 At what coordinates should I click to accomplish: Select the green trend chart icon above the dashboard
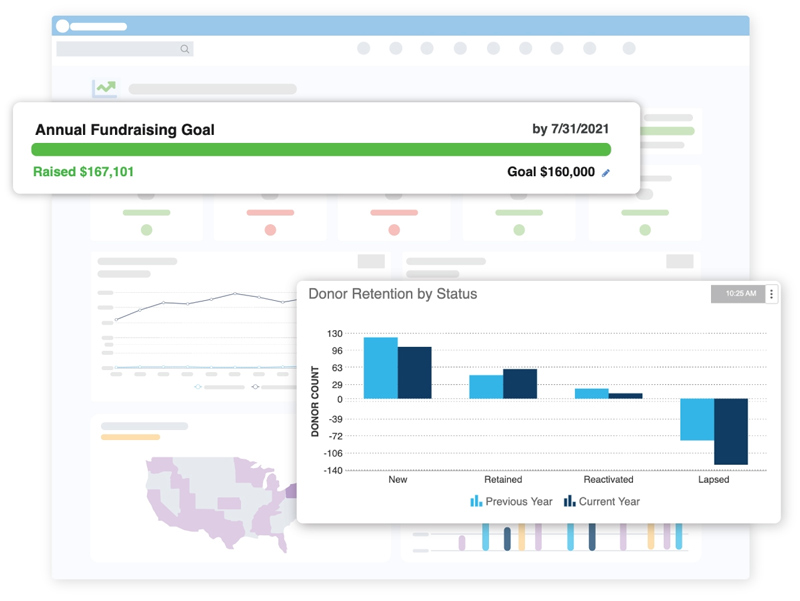(104, 88)
